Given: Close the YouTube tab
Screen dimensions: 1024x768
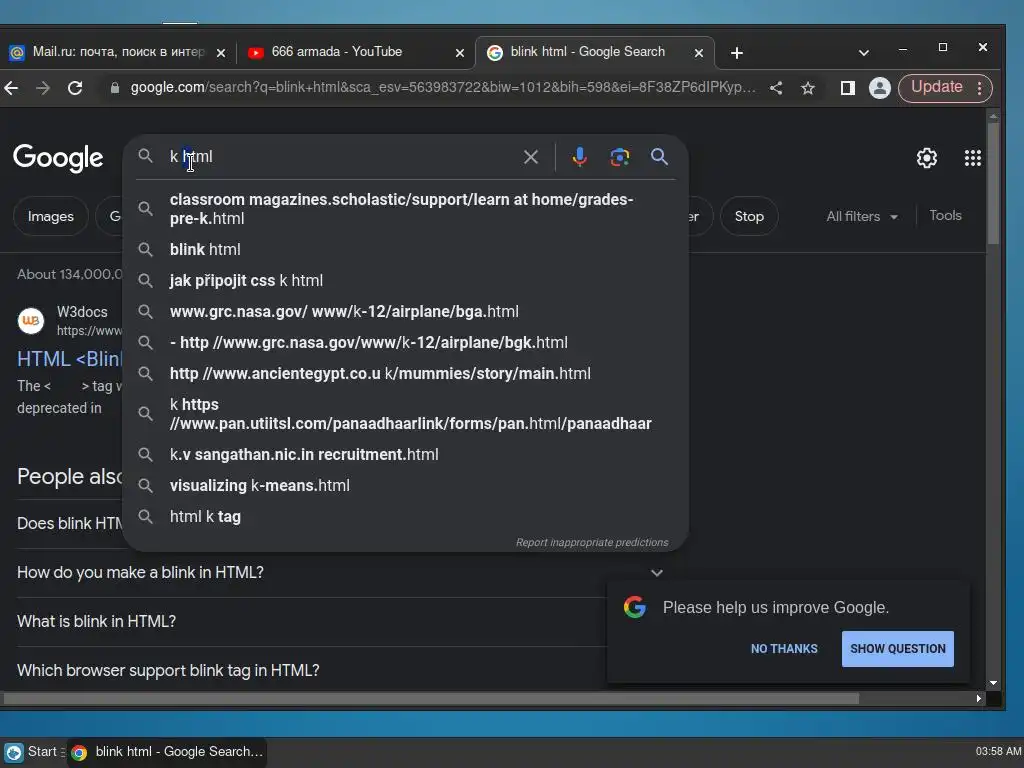Looking at the screenshot, I should tap(460, 53).
